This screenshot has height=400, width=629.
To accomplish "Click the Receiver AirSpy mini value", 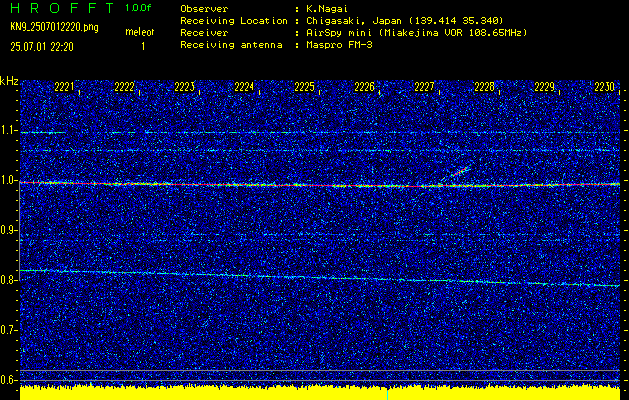I will (416, 33).
